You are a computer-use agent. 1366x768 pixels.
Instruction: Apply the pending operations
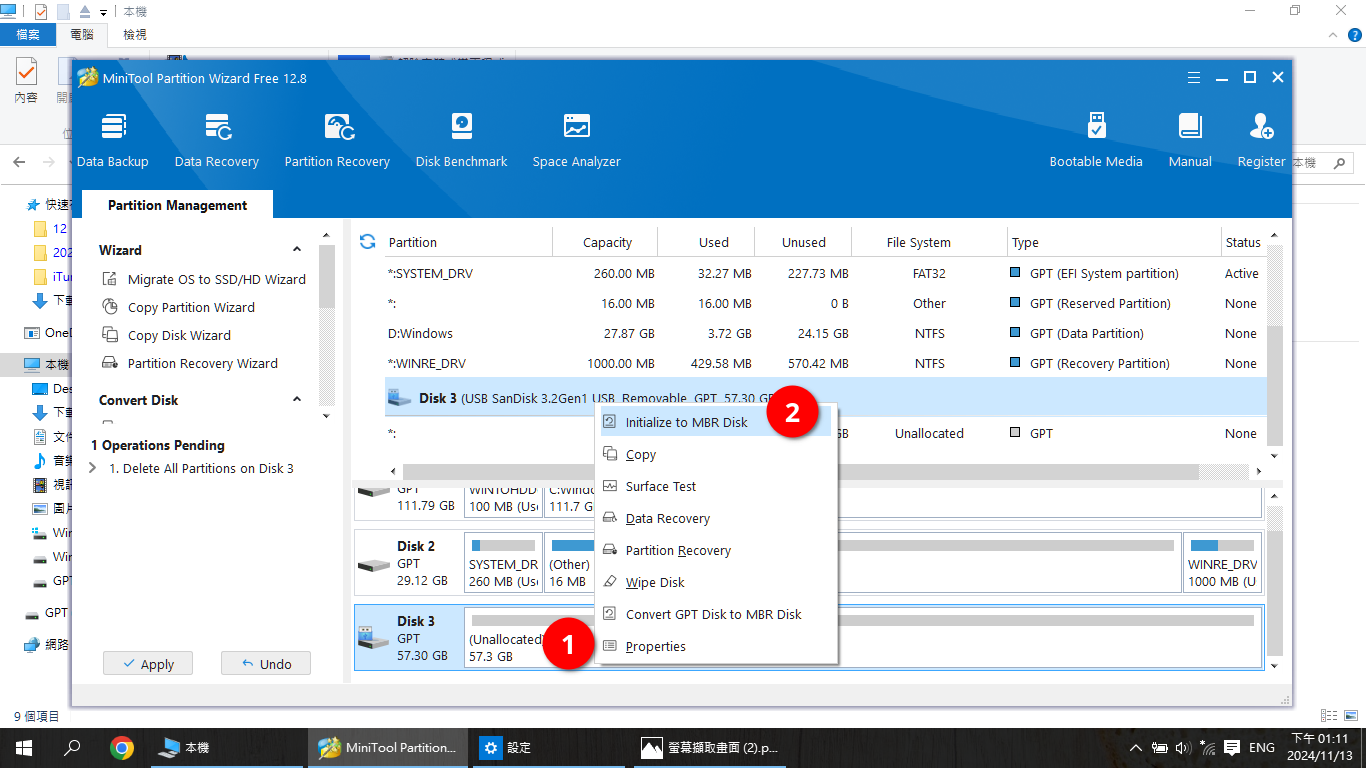click(x=147, y=664)
